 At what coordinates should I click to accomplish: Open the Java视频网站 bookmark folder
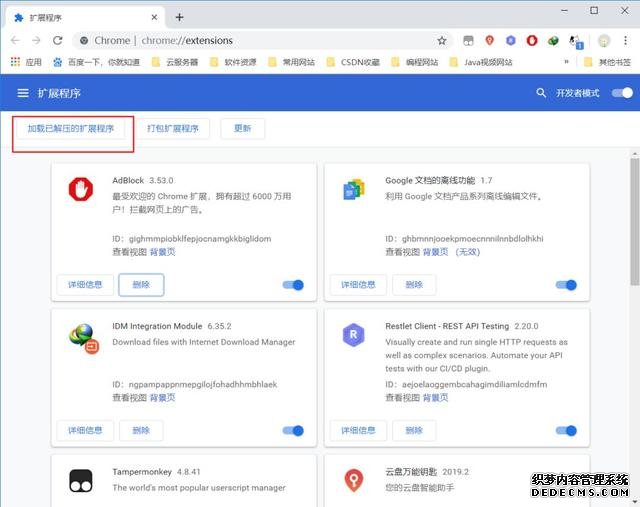(x=481, y=62)
